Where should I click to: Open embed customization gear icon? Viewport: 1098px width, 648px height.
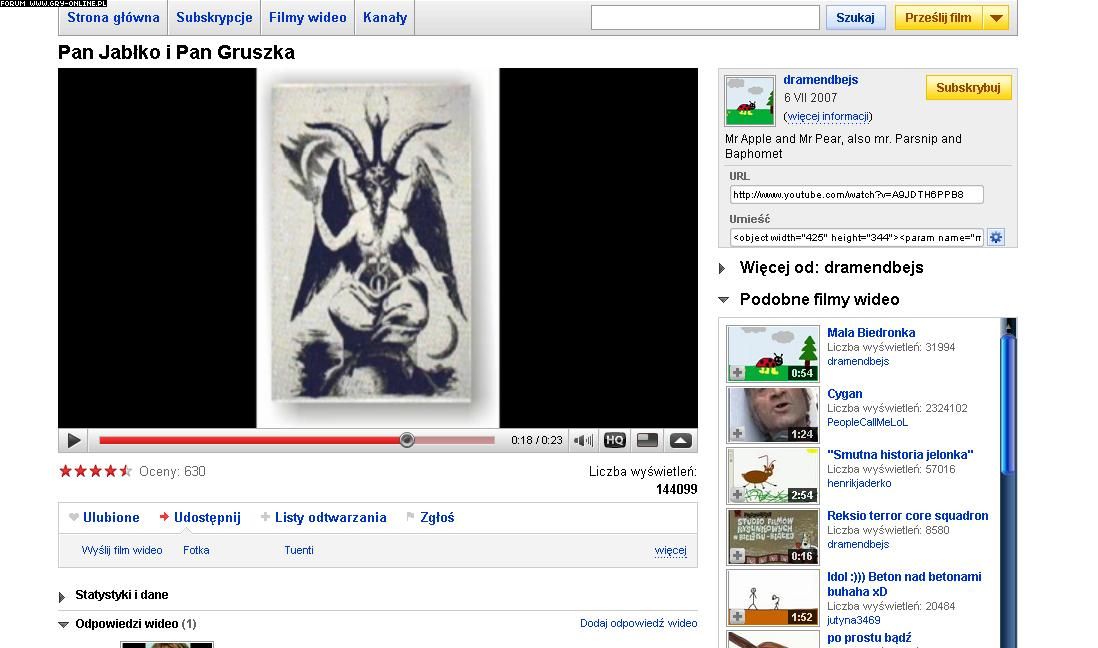pos(996,237)
